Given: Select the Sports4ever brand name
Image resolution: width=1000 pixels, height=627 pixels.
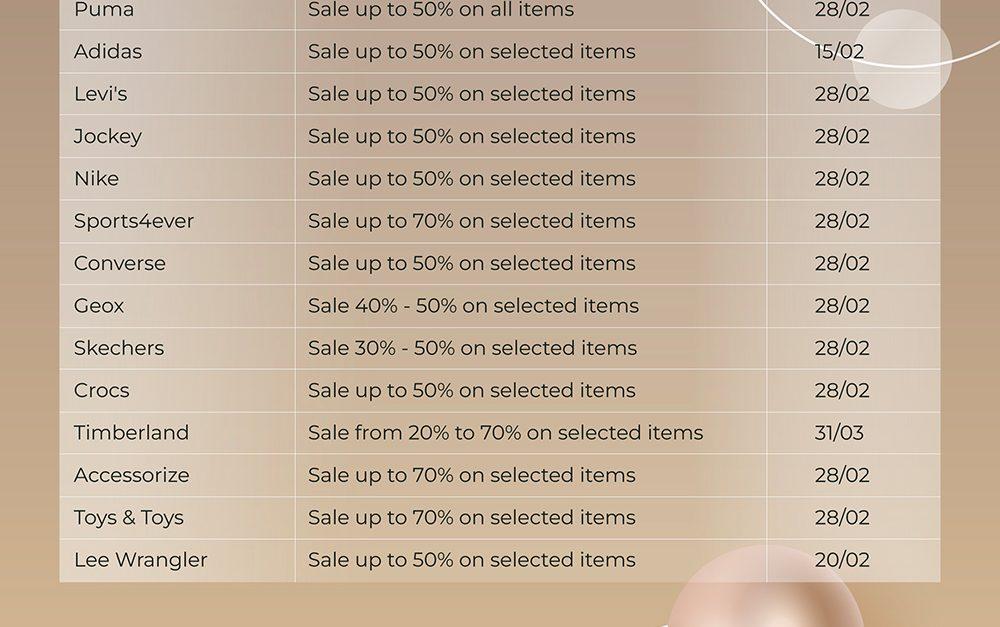Looking at the screenshot, I should click(x=133, y=221).
